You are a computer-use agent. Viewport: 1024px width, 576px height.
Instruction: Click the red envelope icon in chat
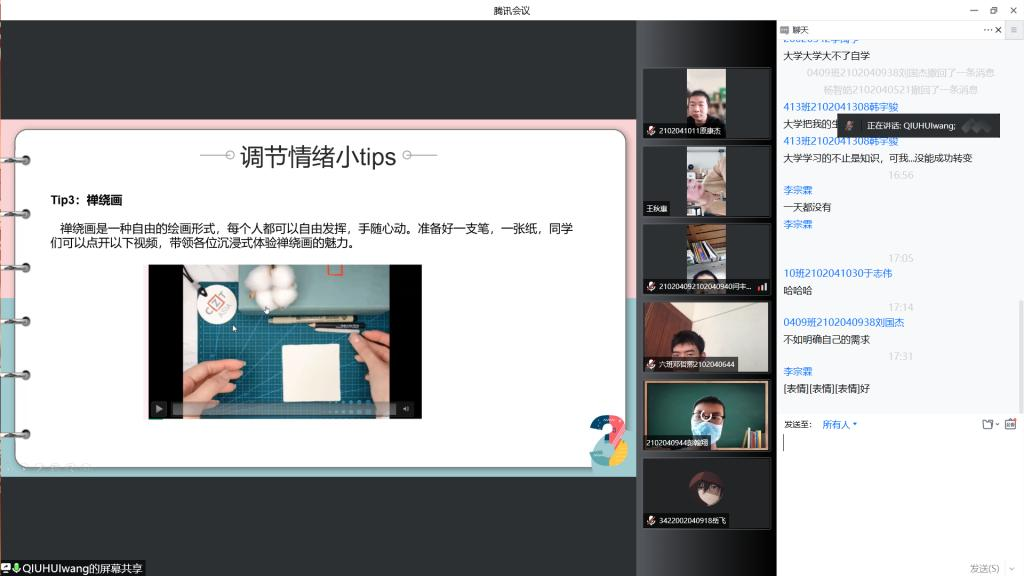coord(1010,425)
